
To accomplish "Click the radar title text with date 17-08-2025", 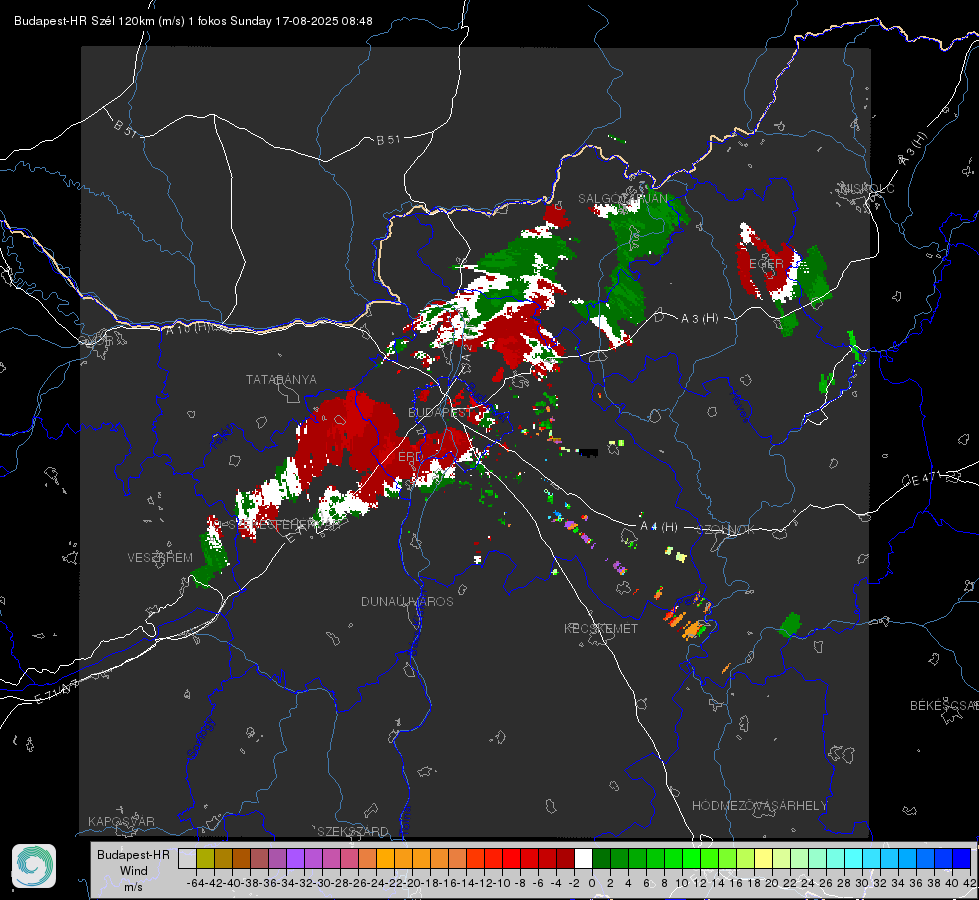I will pyautogui.click(x=193, y=21).
